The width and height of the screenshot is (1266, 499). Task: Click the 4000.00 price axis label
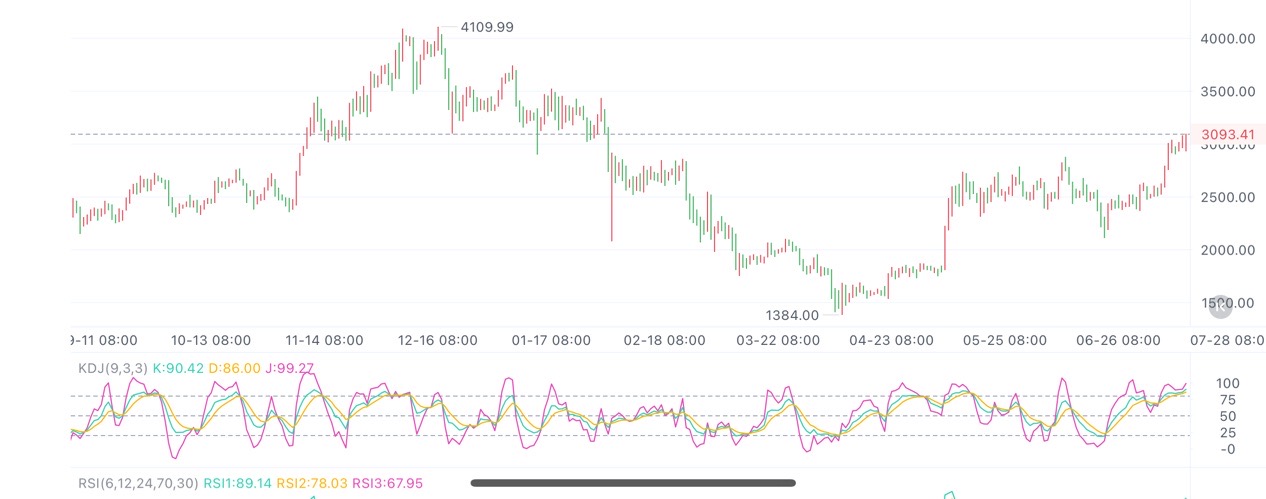coord(1227,39)
